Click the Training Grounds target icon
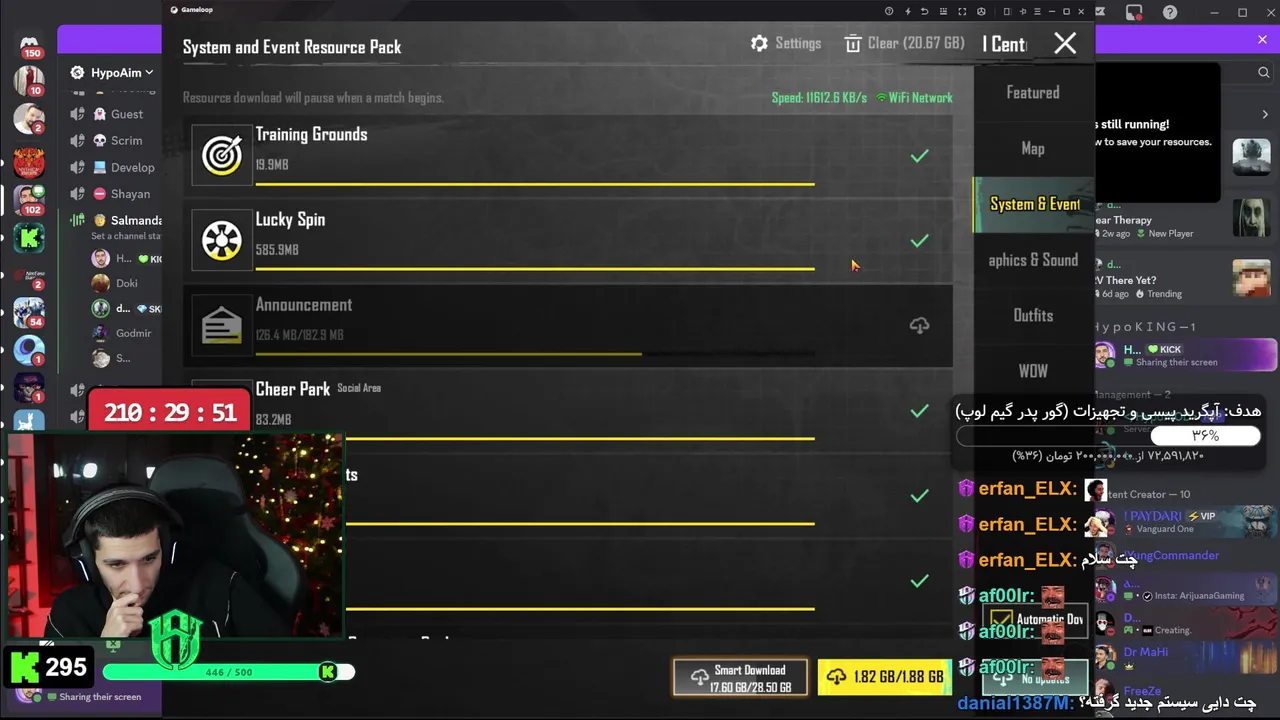 [222, 155]
